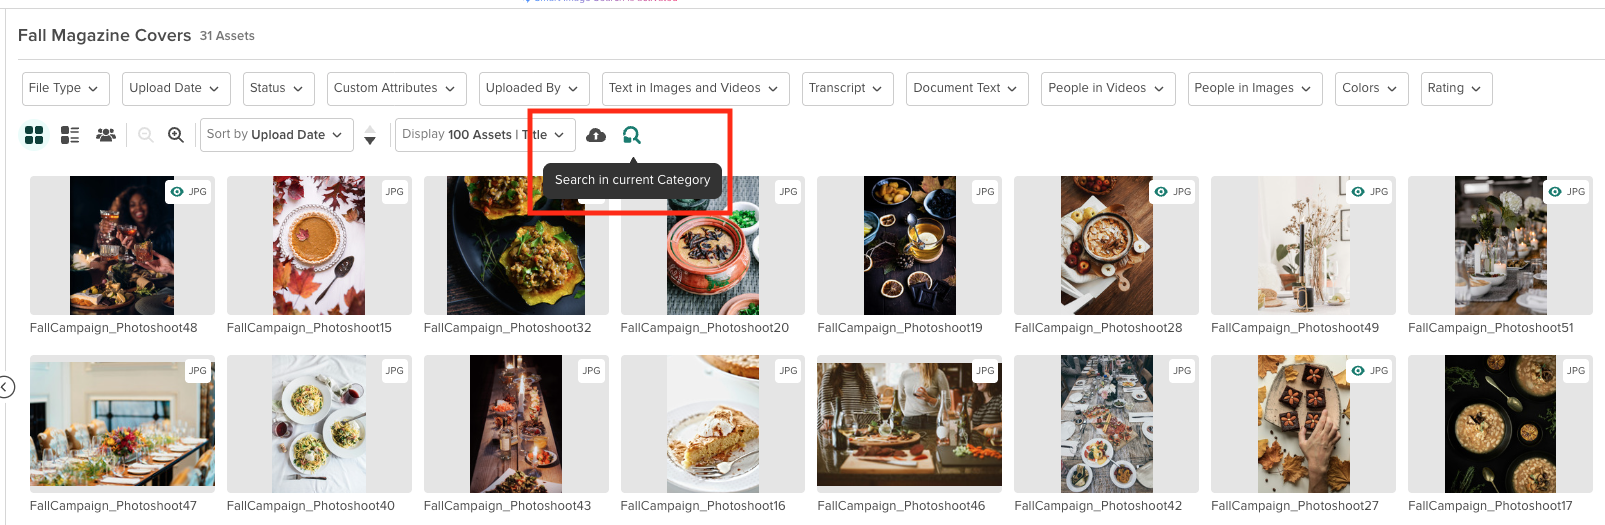Open the File Type filter
Screen dimensions: 1605x525
pos(66,89)
